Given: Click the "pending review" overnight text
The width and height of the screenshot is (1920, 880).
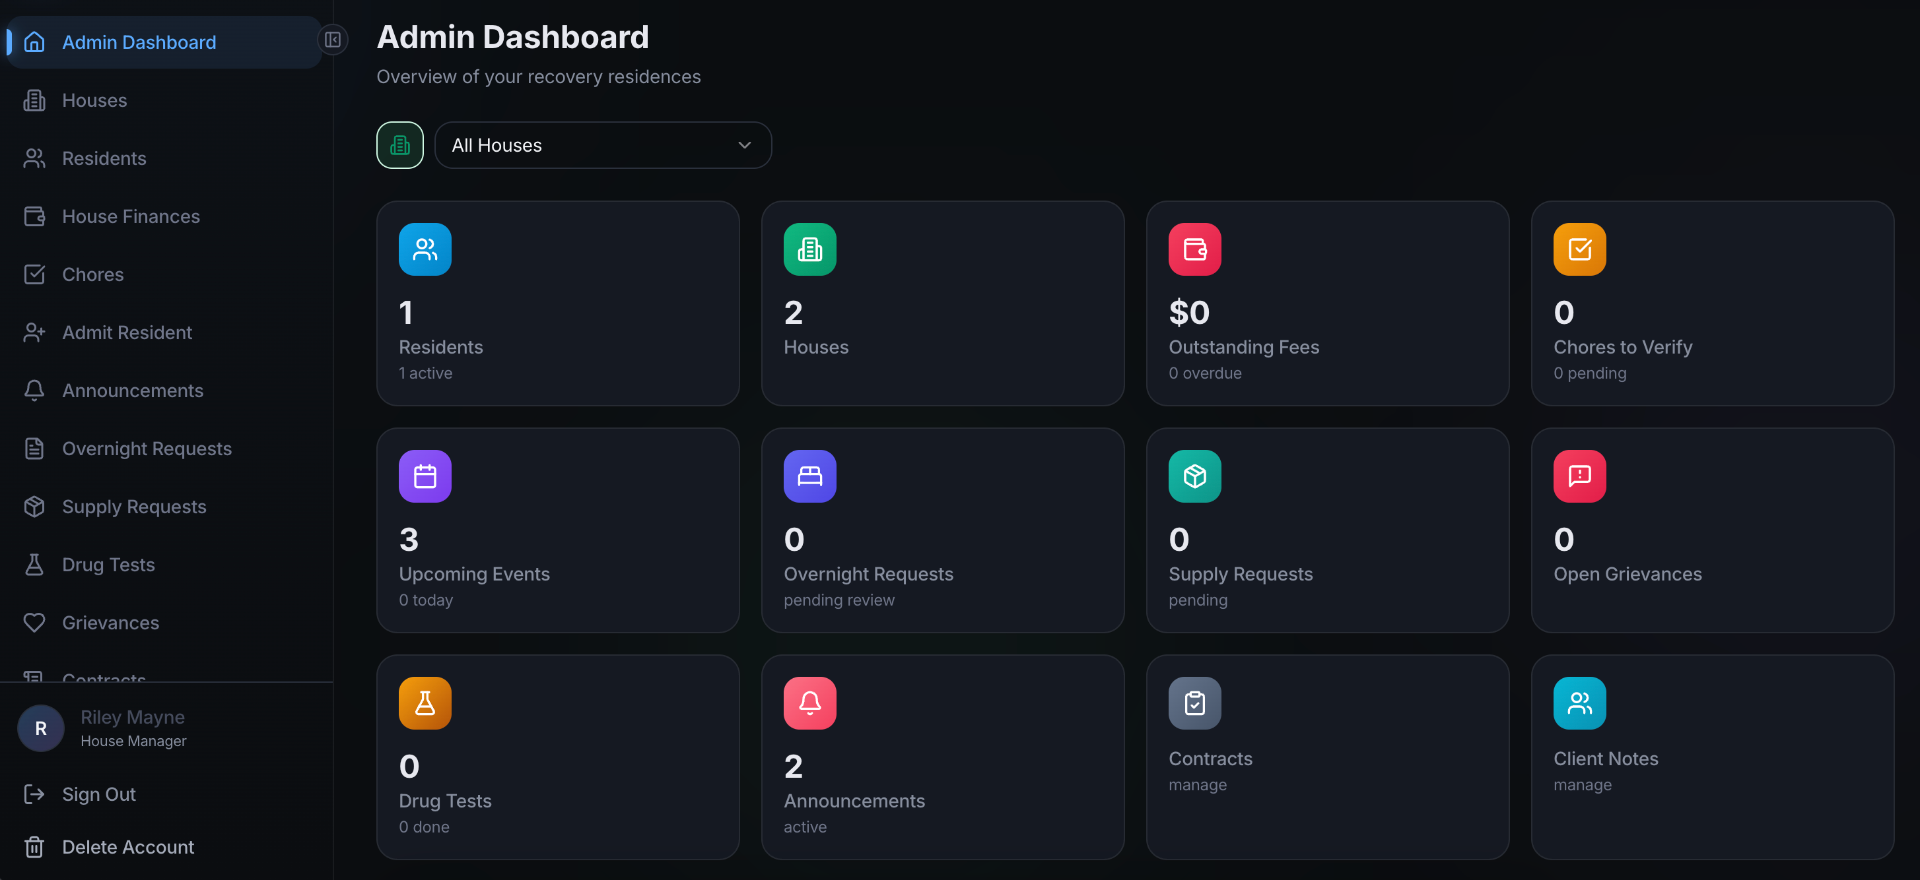Looking at the screenshot, I should point(839,600).
